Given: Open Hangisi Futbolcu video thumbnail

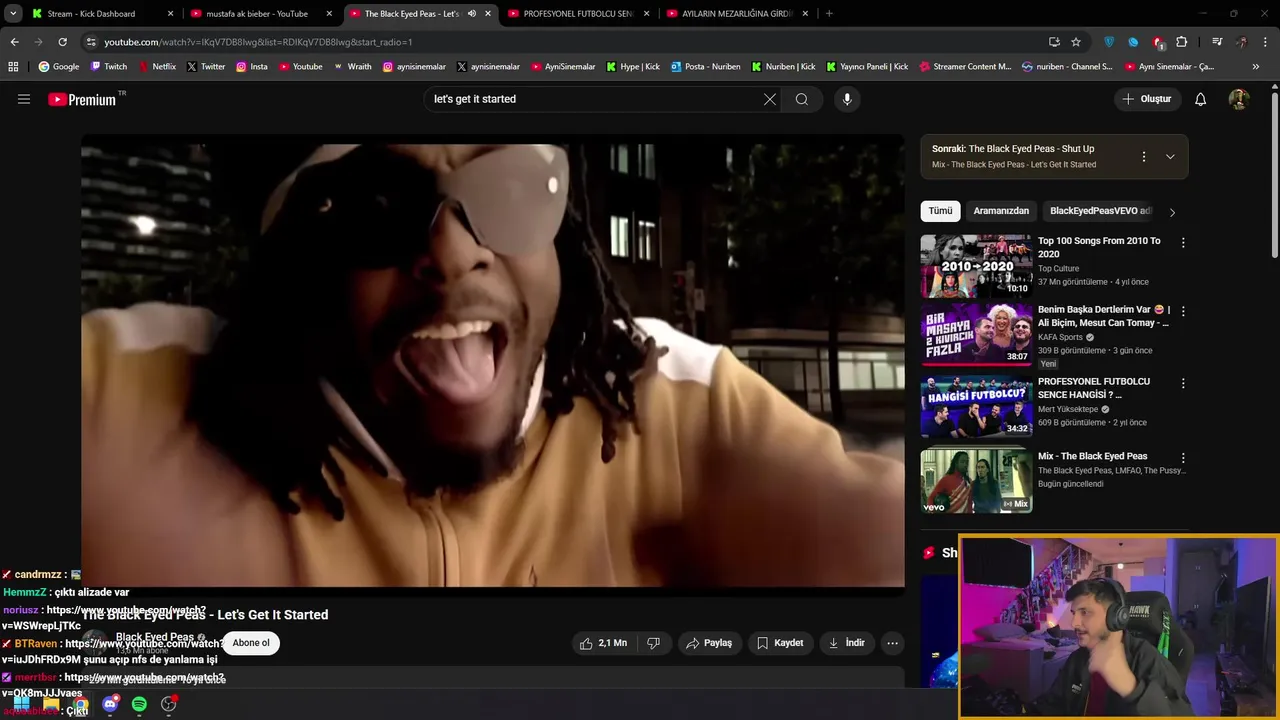Looking at the screenshot, I should 976,407.
